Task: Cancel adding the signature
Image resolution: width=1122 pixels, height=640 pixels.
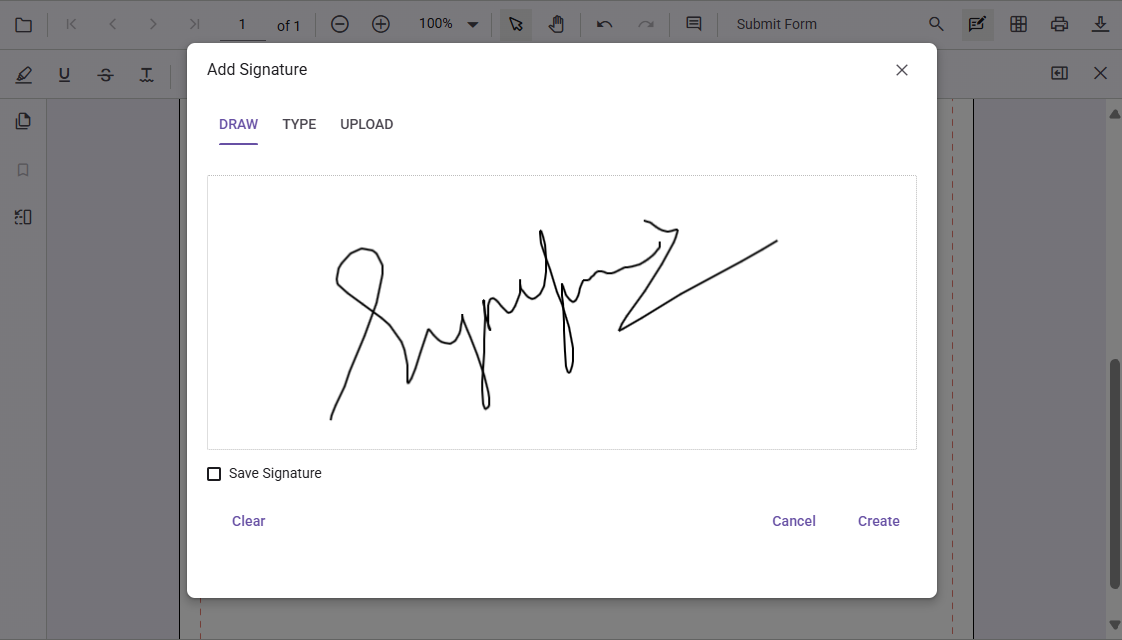Action: (x=793, y=521)
